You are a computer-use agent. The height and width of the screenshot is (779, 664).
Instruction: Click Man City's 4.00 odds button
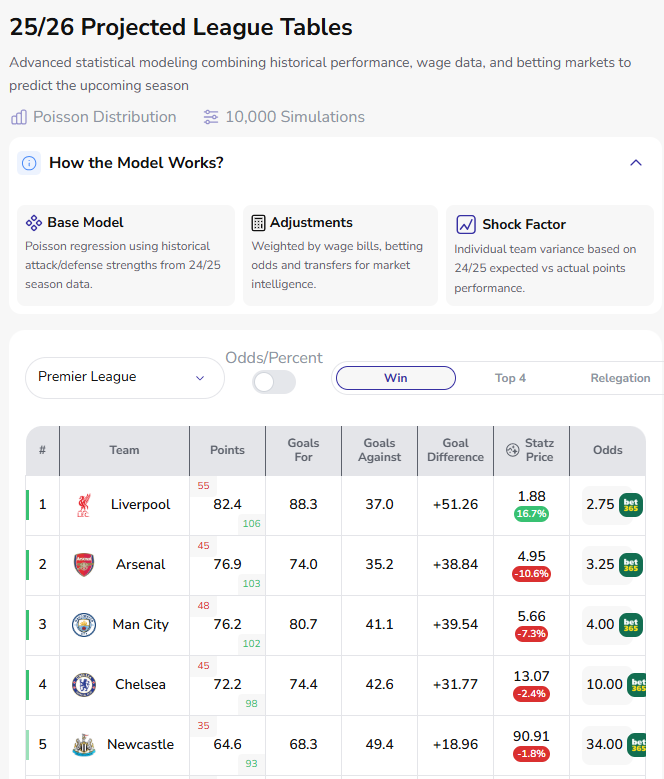tap(612, 625)
